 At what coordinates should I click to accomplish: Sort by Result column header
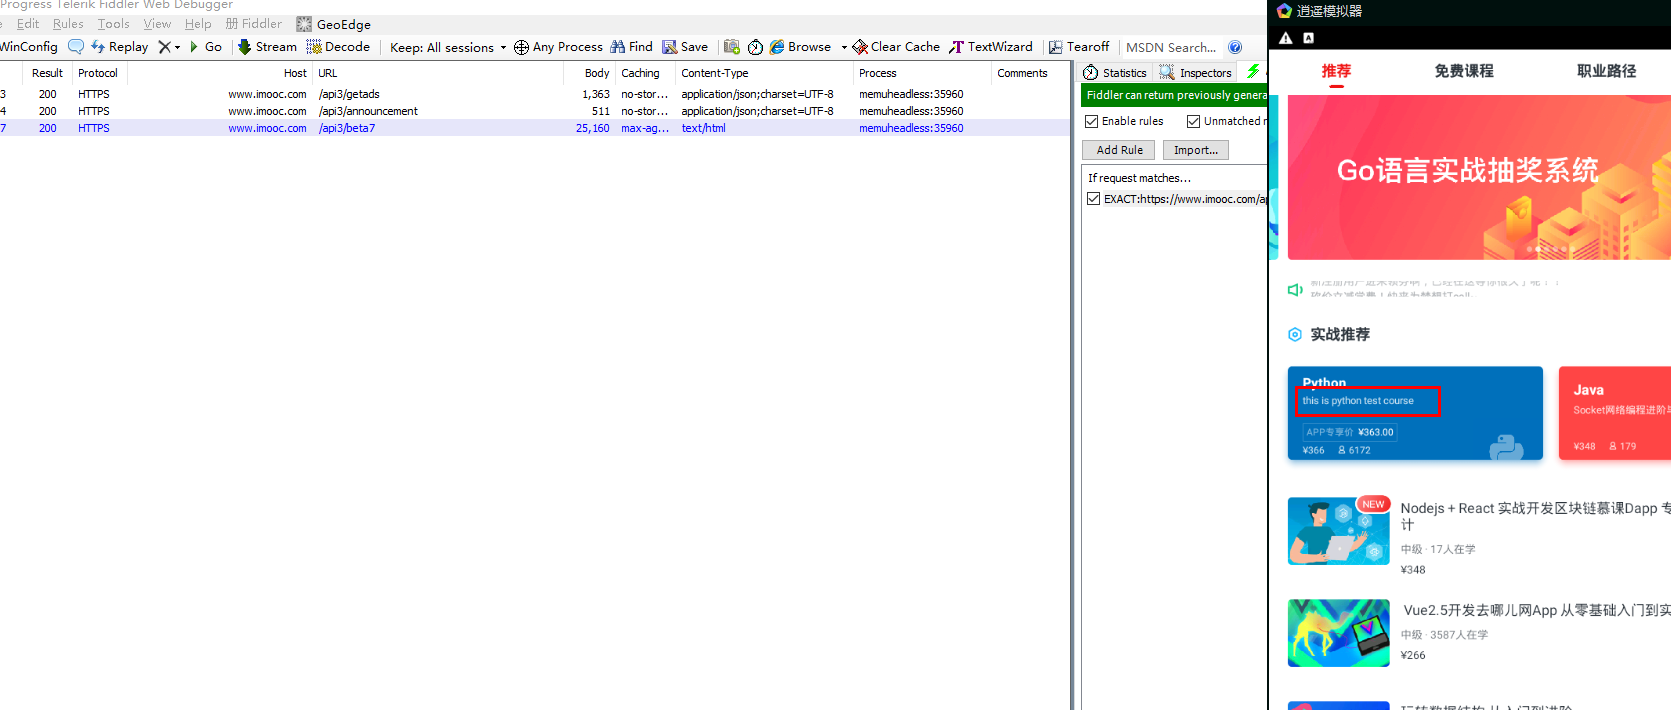pyautogui.click(x=47, y=73)
